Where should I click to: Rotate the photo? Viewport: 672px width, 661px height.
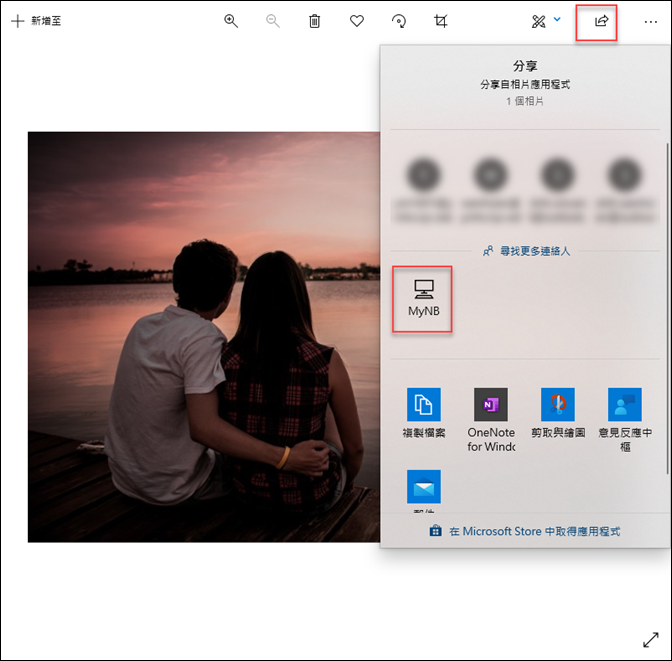[399, 21]
